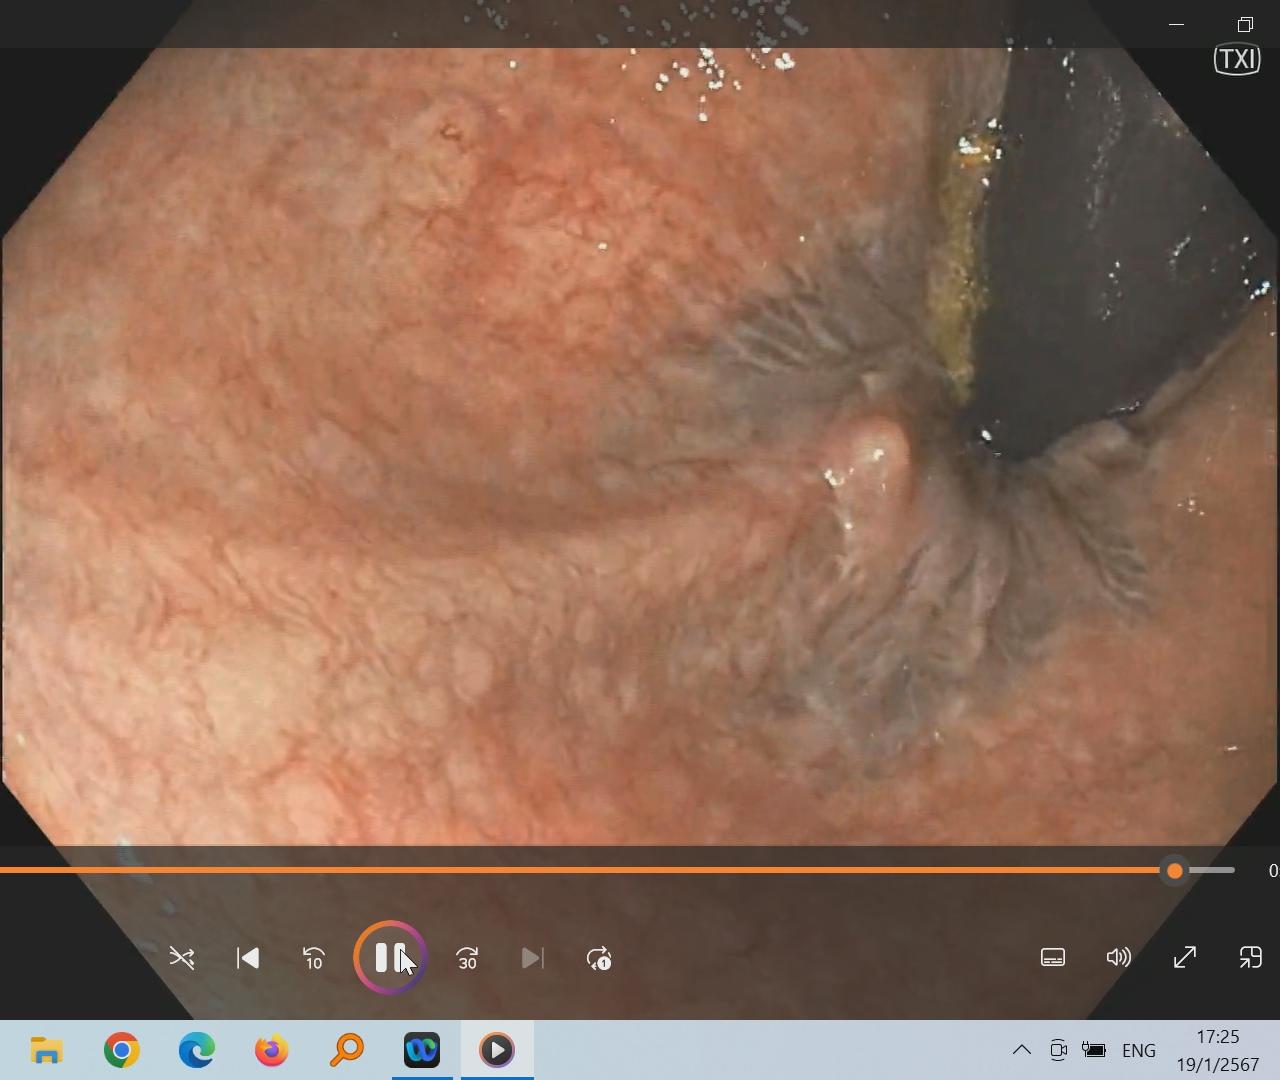Image resolution: width=1280 pixels, height=1080 pixels.
Task: Open Firefox from the taskbar
Action: 272,1050
